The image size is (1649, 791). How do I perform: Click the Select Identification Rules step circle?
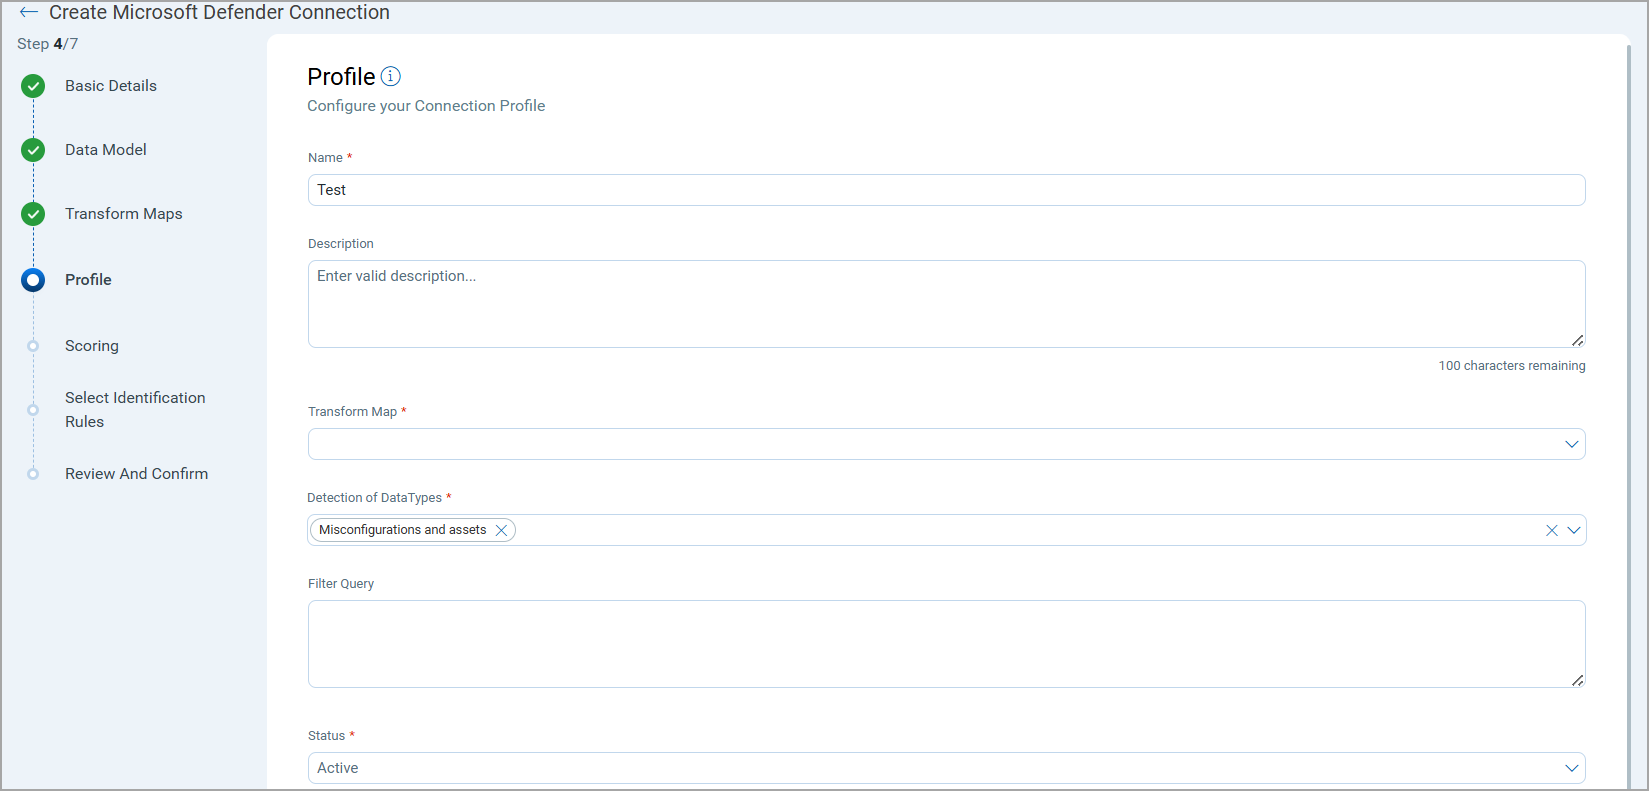[33, 410]
